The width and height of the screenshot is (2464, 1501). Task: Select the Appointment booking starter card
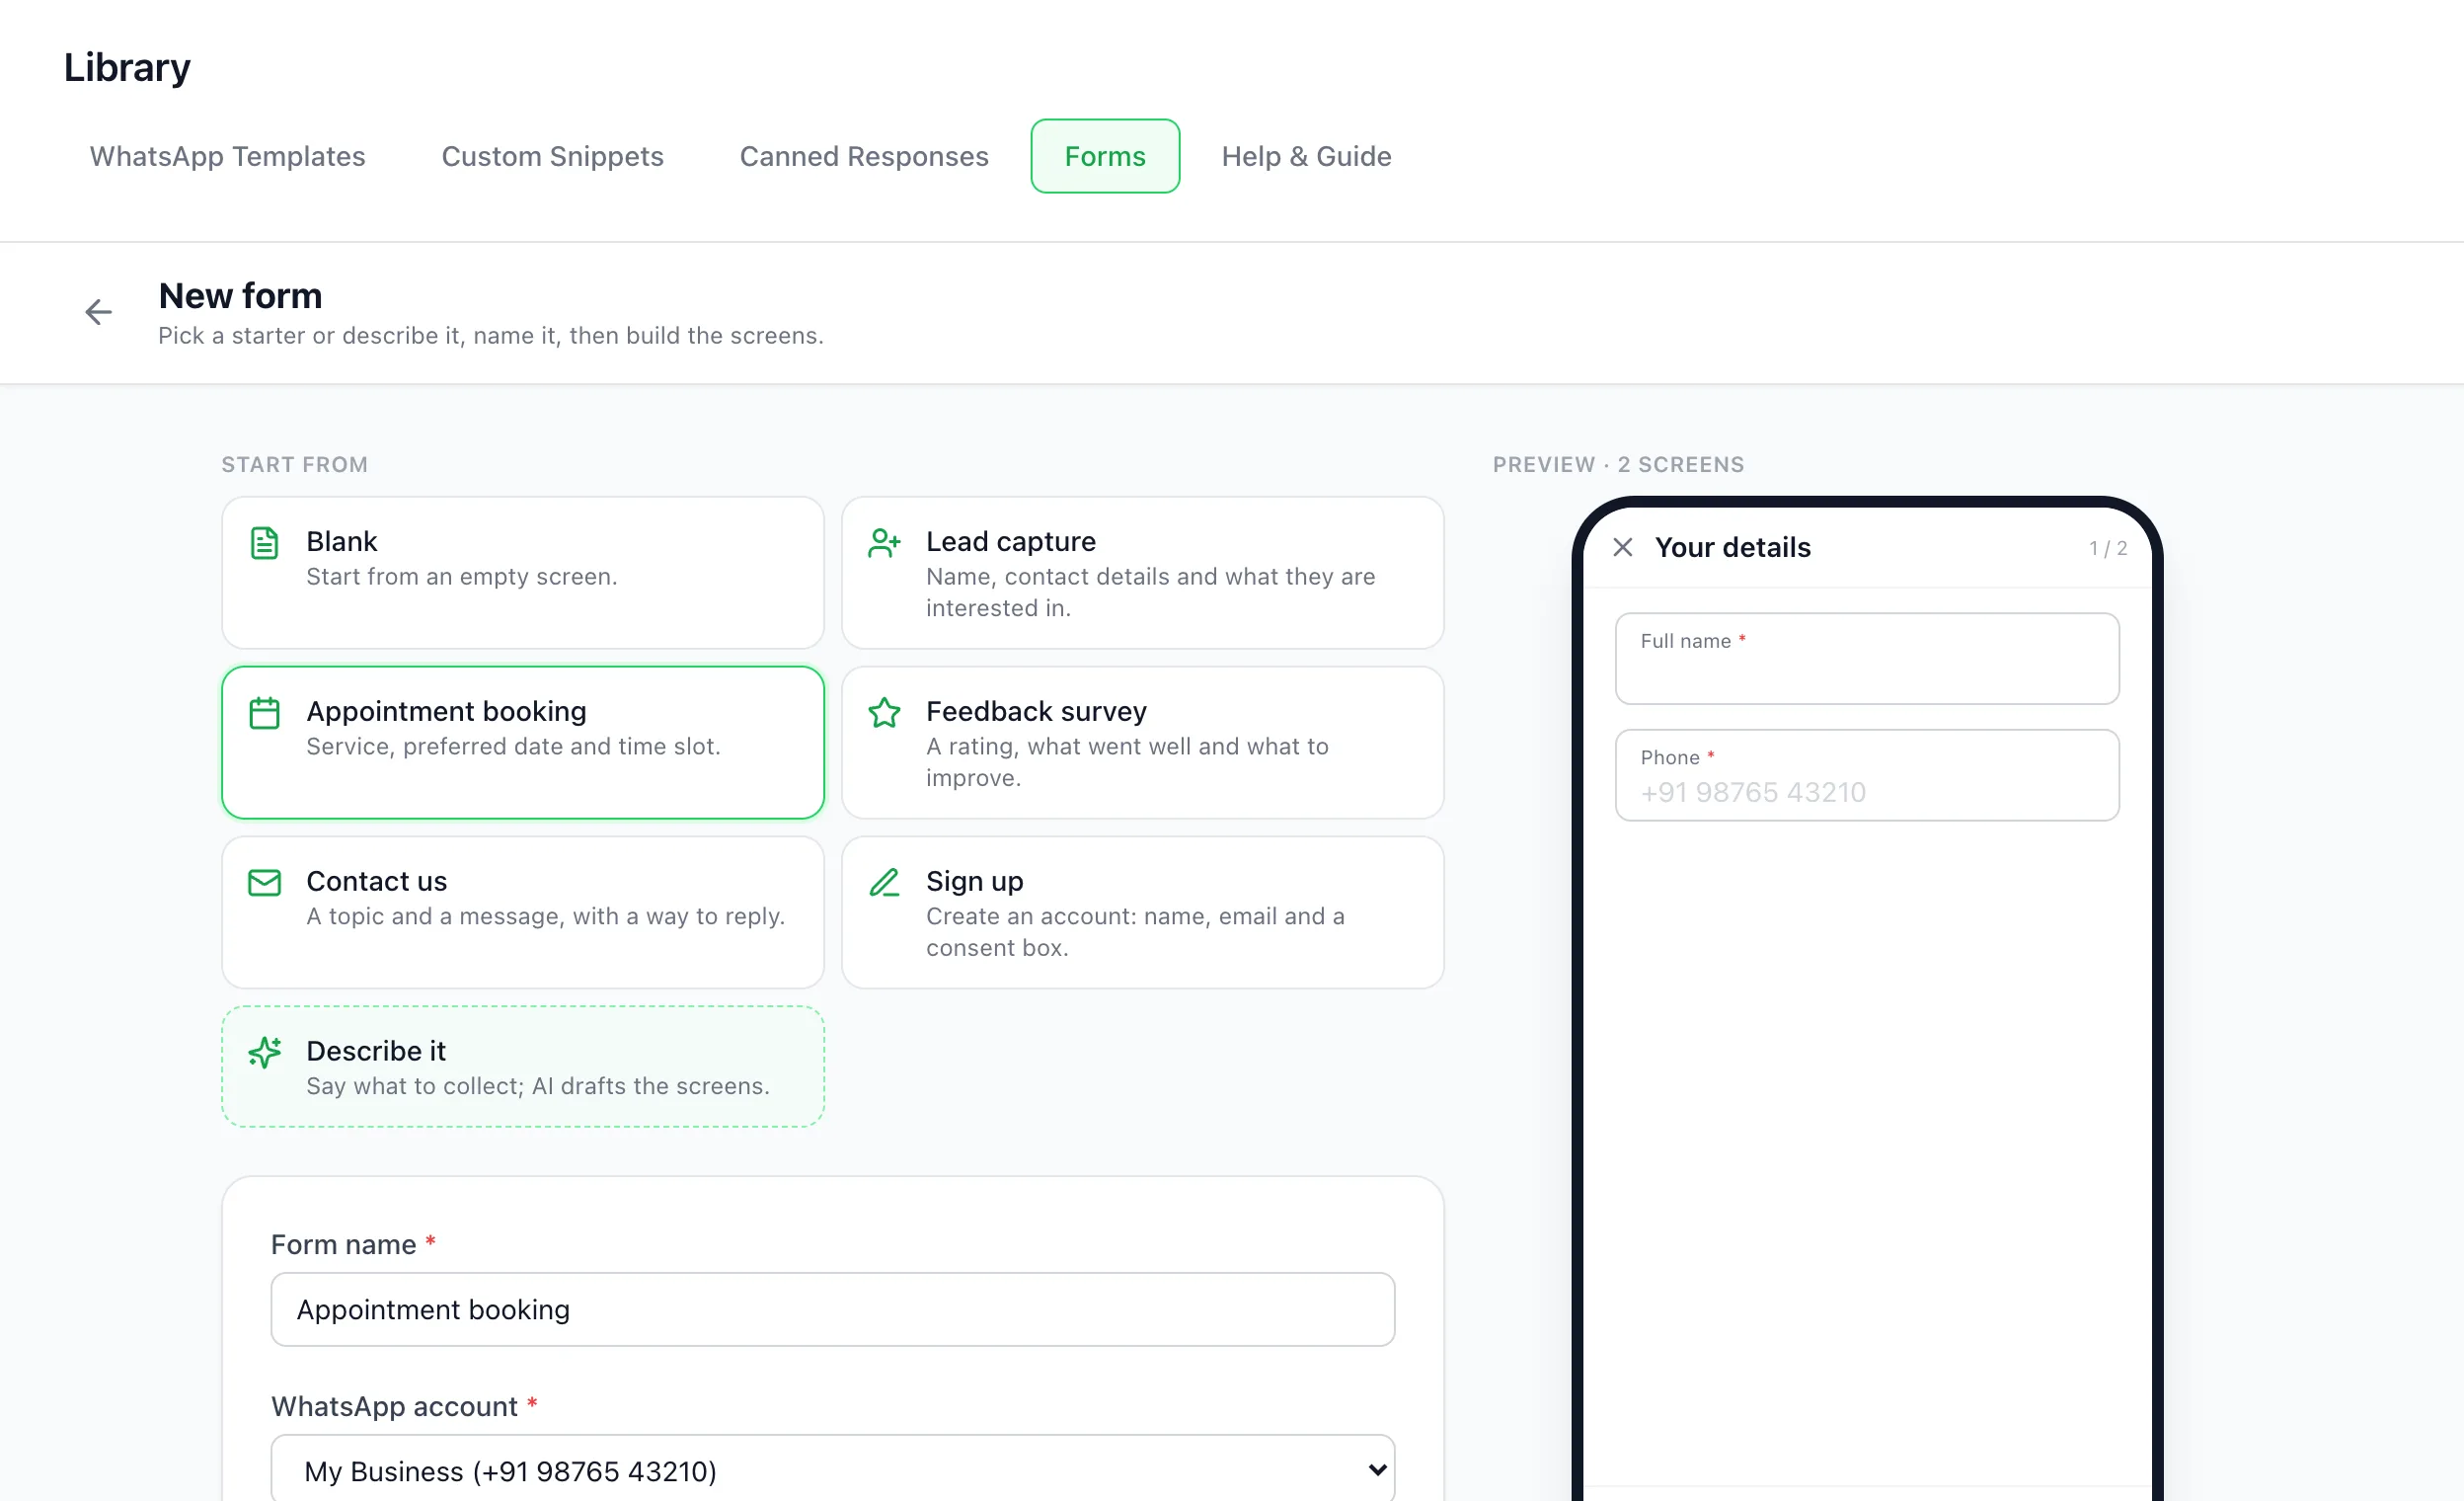click(523, 743)
